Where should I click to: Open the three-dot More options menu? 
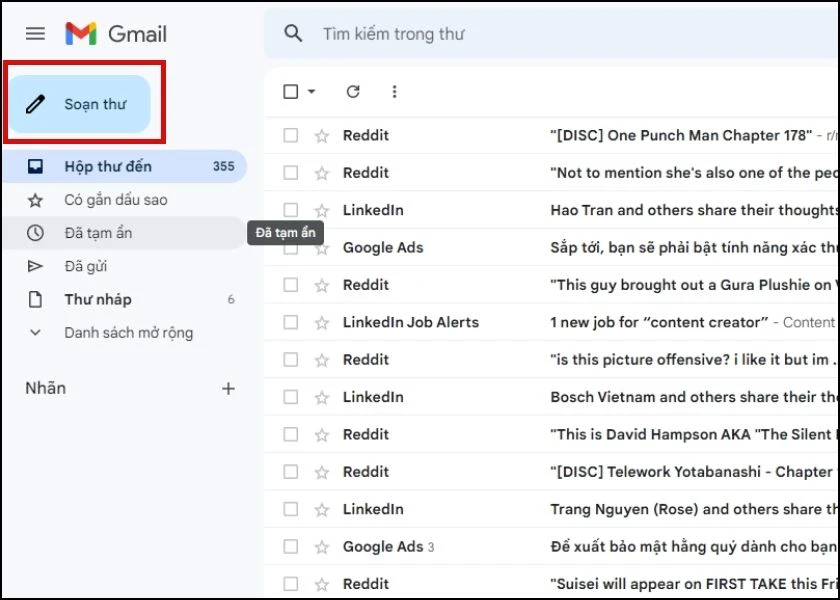click(394, 92)
